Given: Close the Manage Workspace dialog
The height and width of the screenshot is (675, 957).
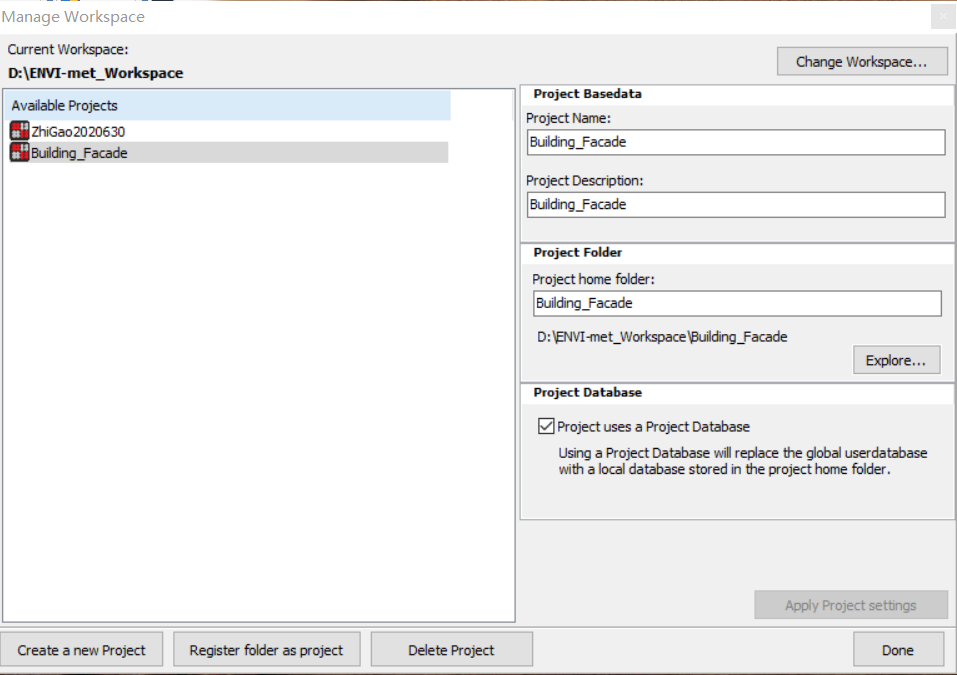Looking at the screenshot, I should click(x=943, y=16).
